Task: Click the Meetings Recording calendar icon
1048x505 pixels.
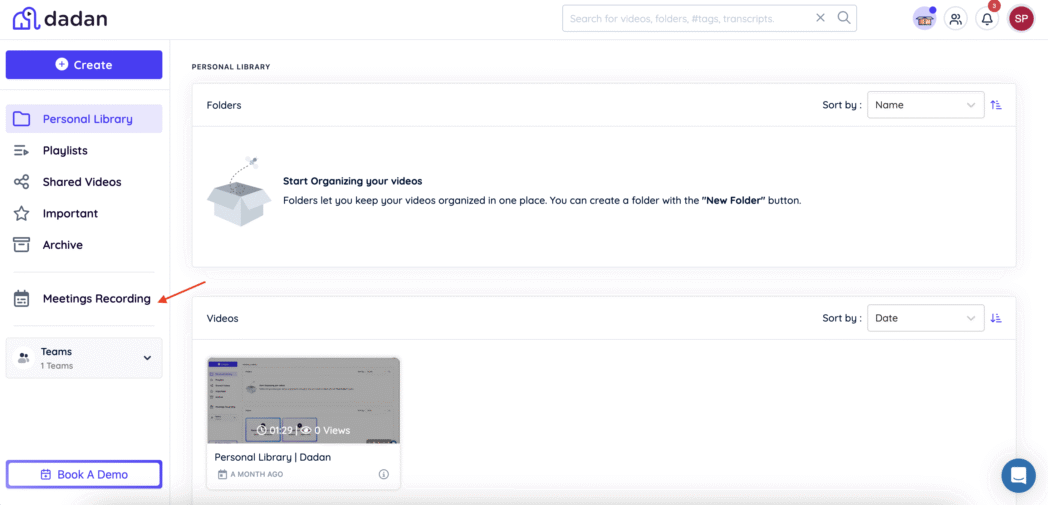Action: (x=22, y=299)
